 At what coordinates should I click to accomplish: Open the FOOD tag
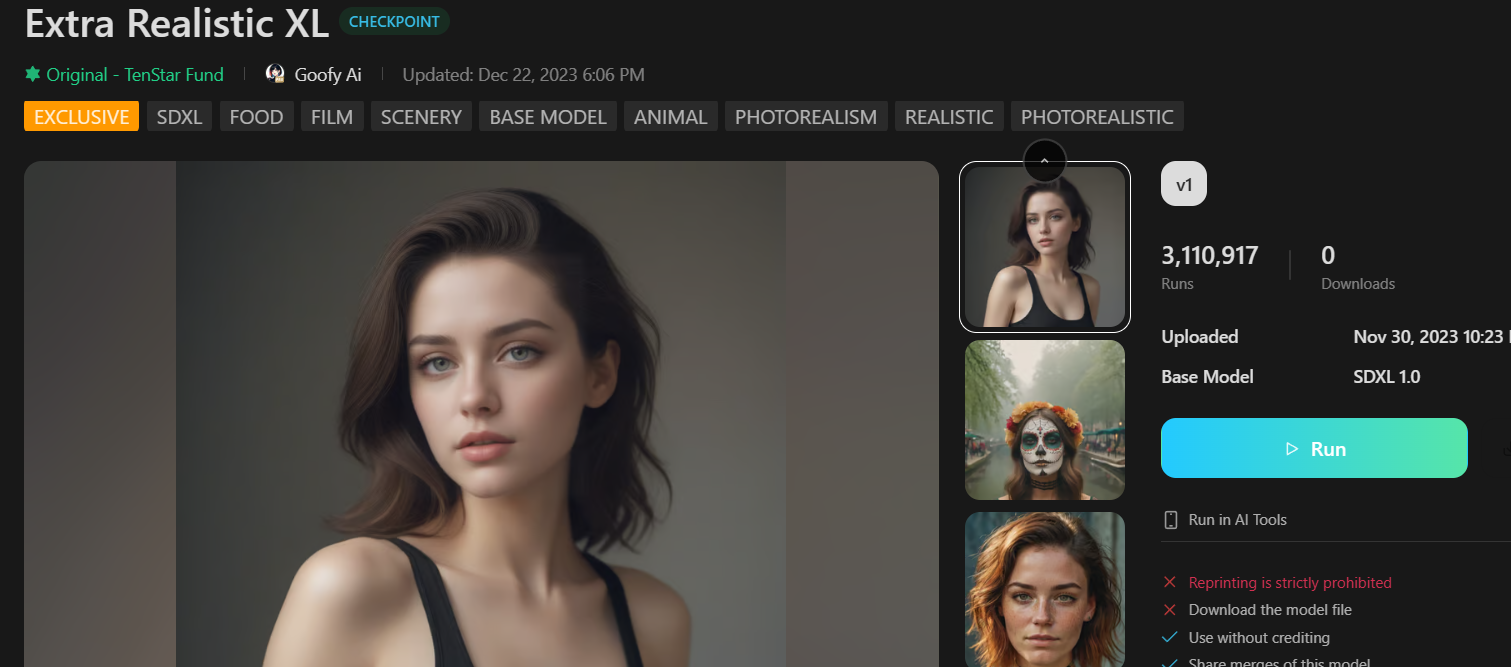[257, 117]
